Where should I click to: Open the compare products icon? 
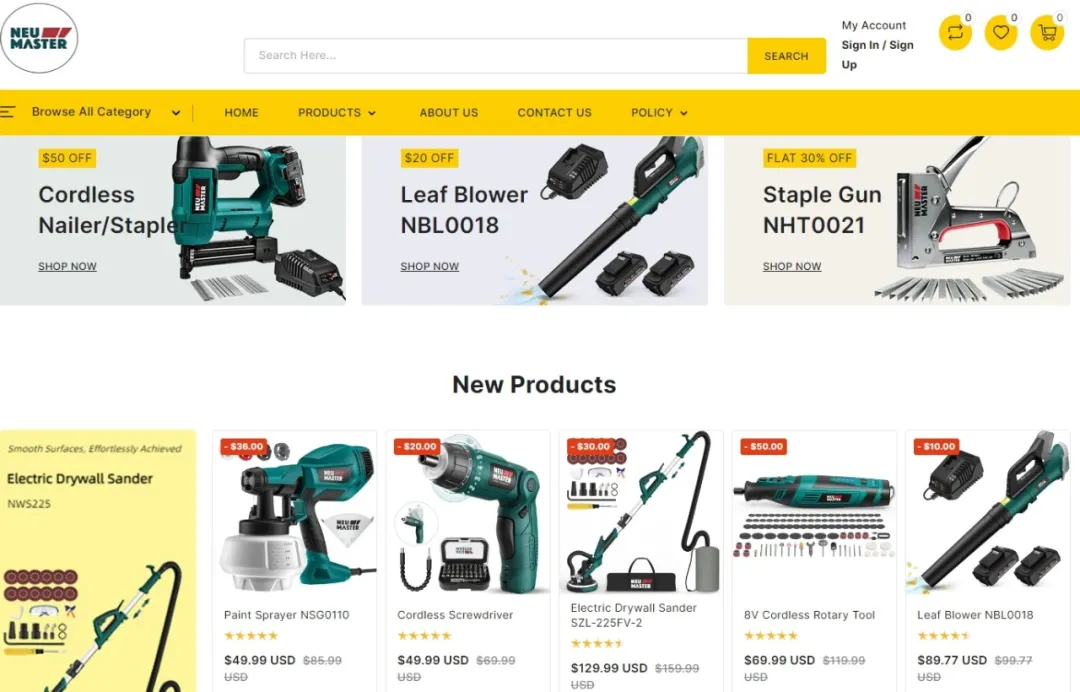click(x=955, y=32)
